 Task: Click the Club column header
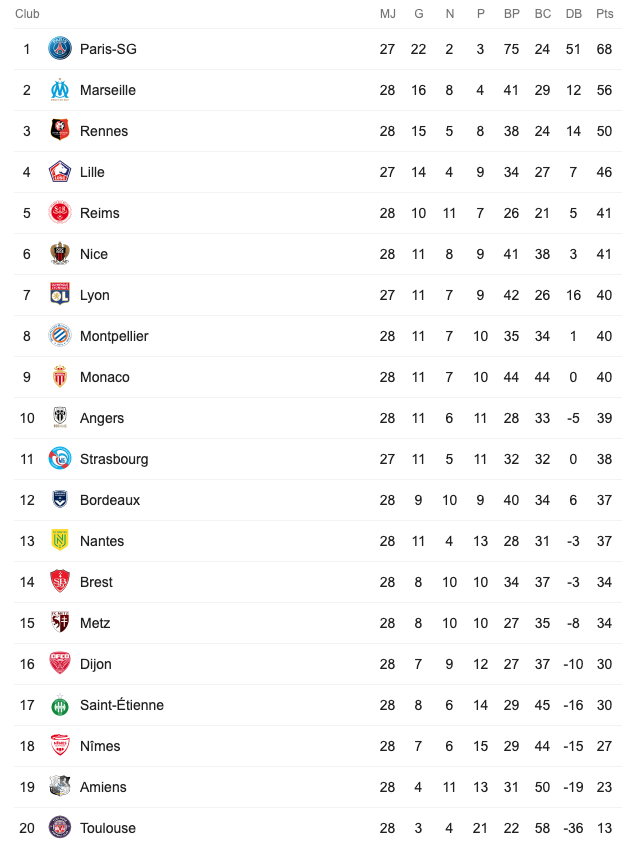(x=27, y=14)
